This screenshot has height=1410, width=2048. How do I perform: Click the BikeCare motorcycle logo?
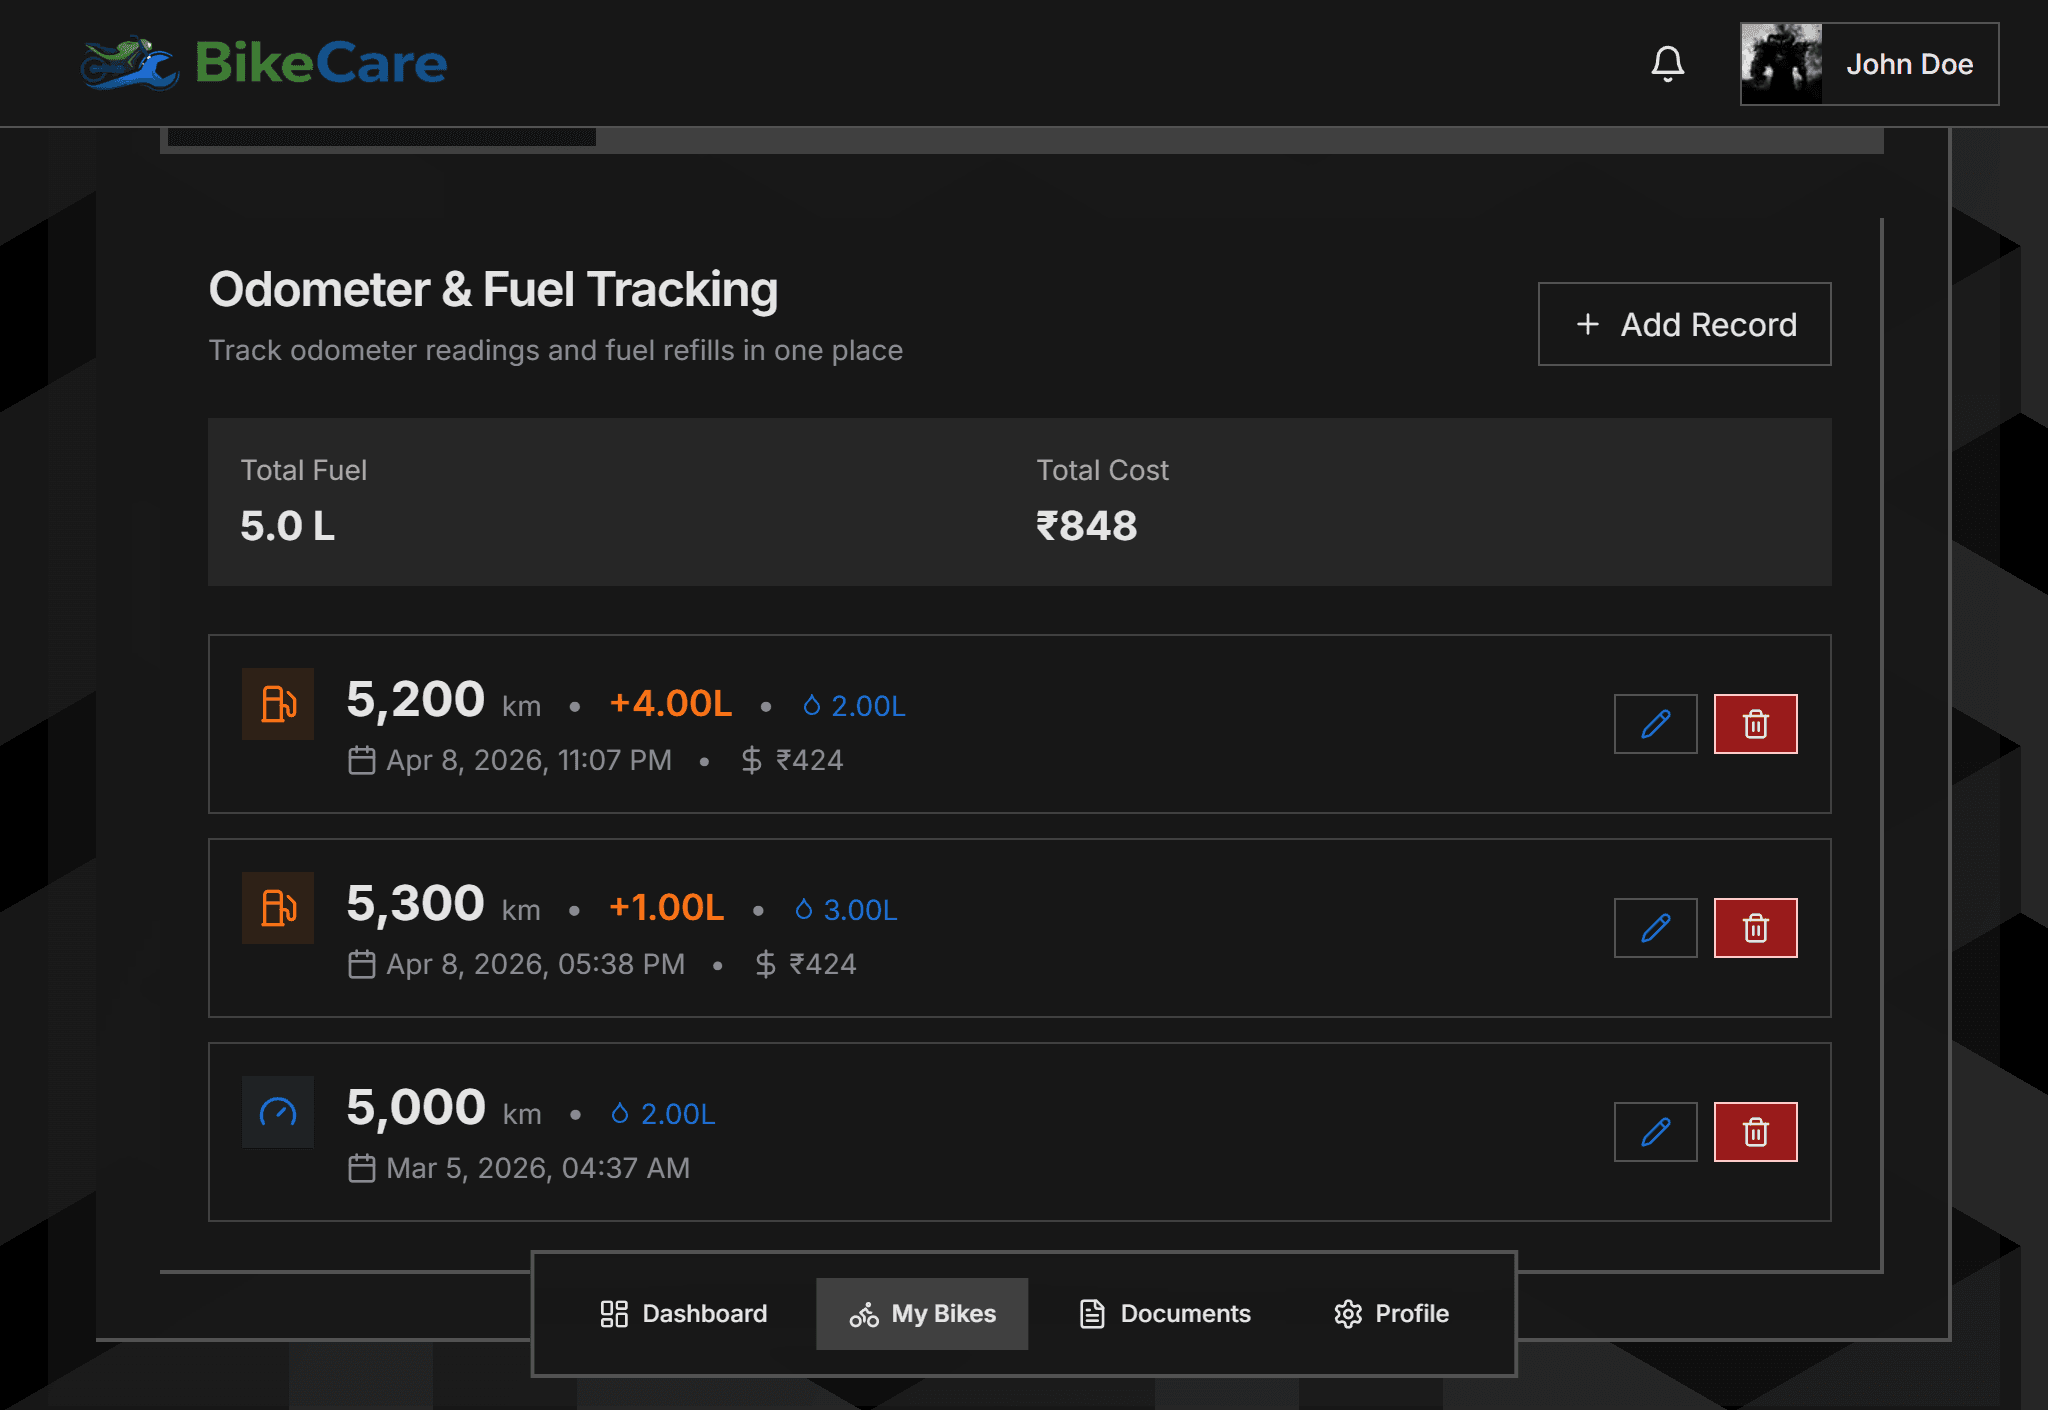tap(130, 64)
